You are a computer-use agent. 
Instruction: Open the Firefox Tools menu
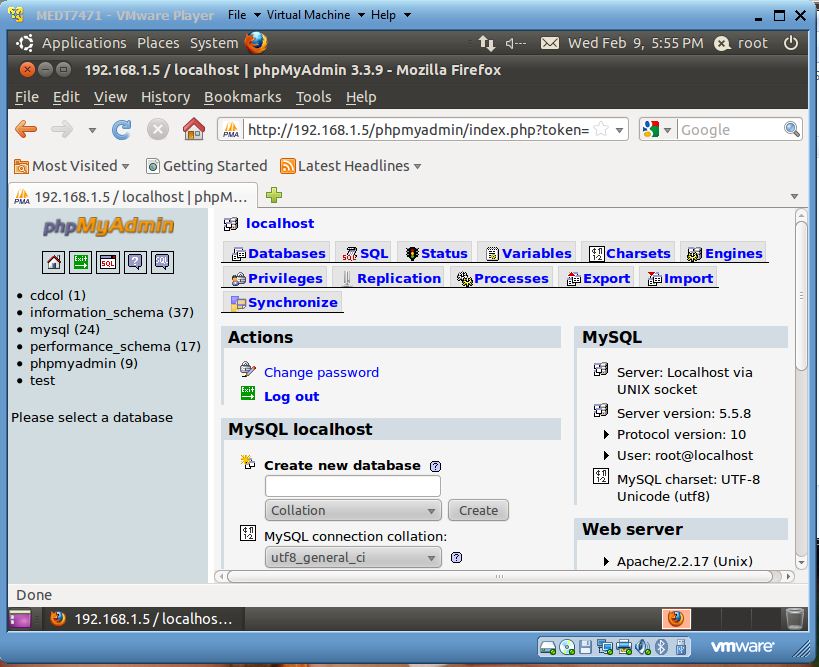tap(313, 97)
